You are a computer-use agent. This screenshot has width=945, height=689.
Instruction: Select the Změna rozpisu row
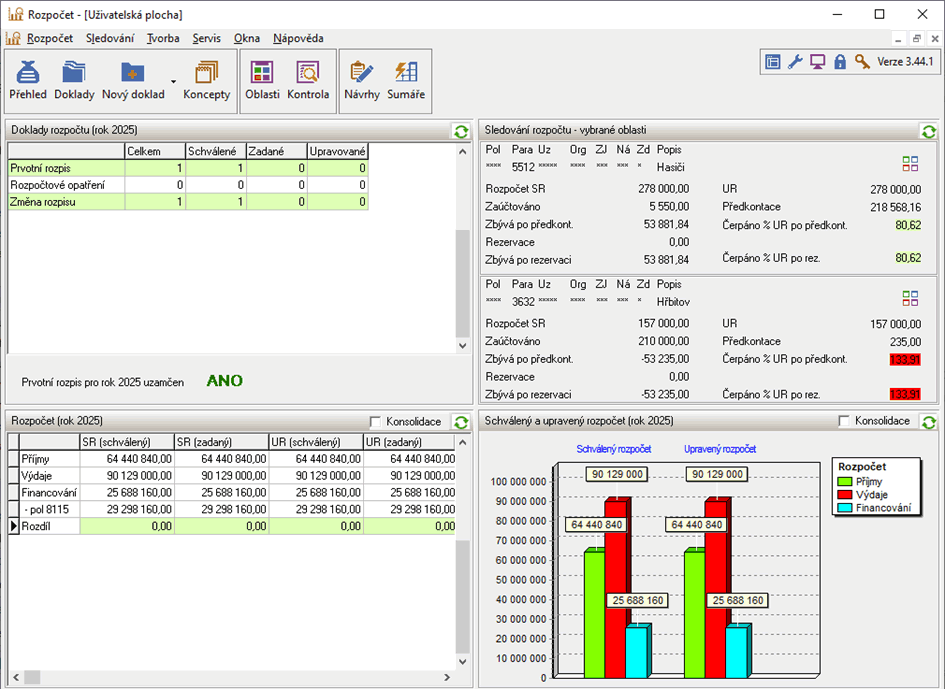[40, 202]
